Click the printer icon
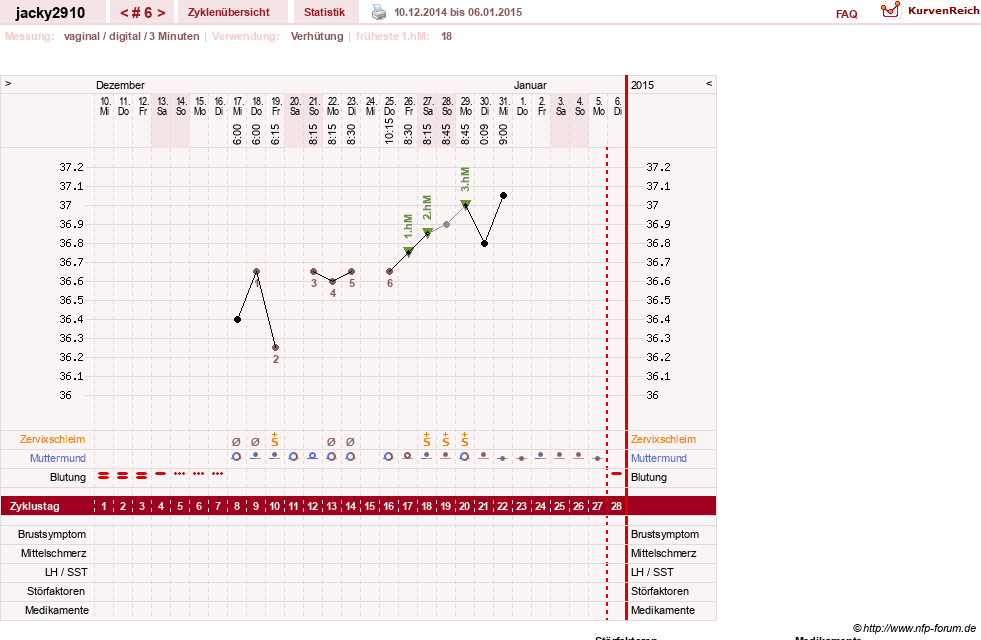This screenshot has width=981, height=640. pyautogui.click(x=379, y=12)
